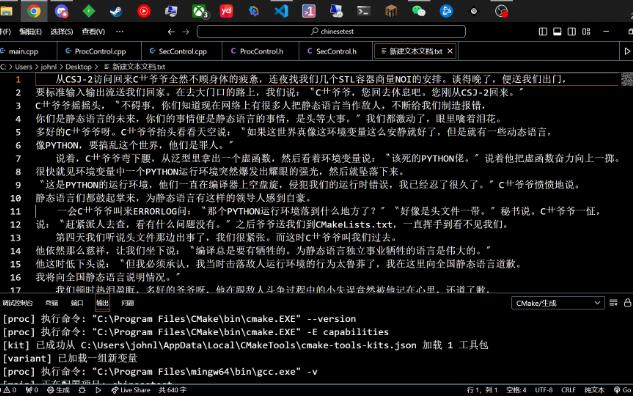Click the CMake debug bug icon
The height and width of the screenshot is (396, 633).
click(x=82, y=390)
